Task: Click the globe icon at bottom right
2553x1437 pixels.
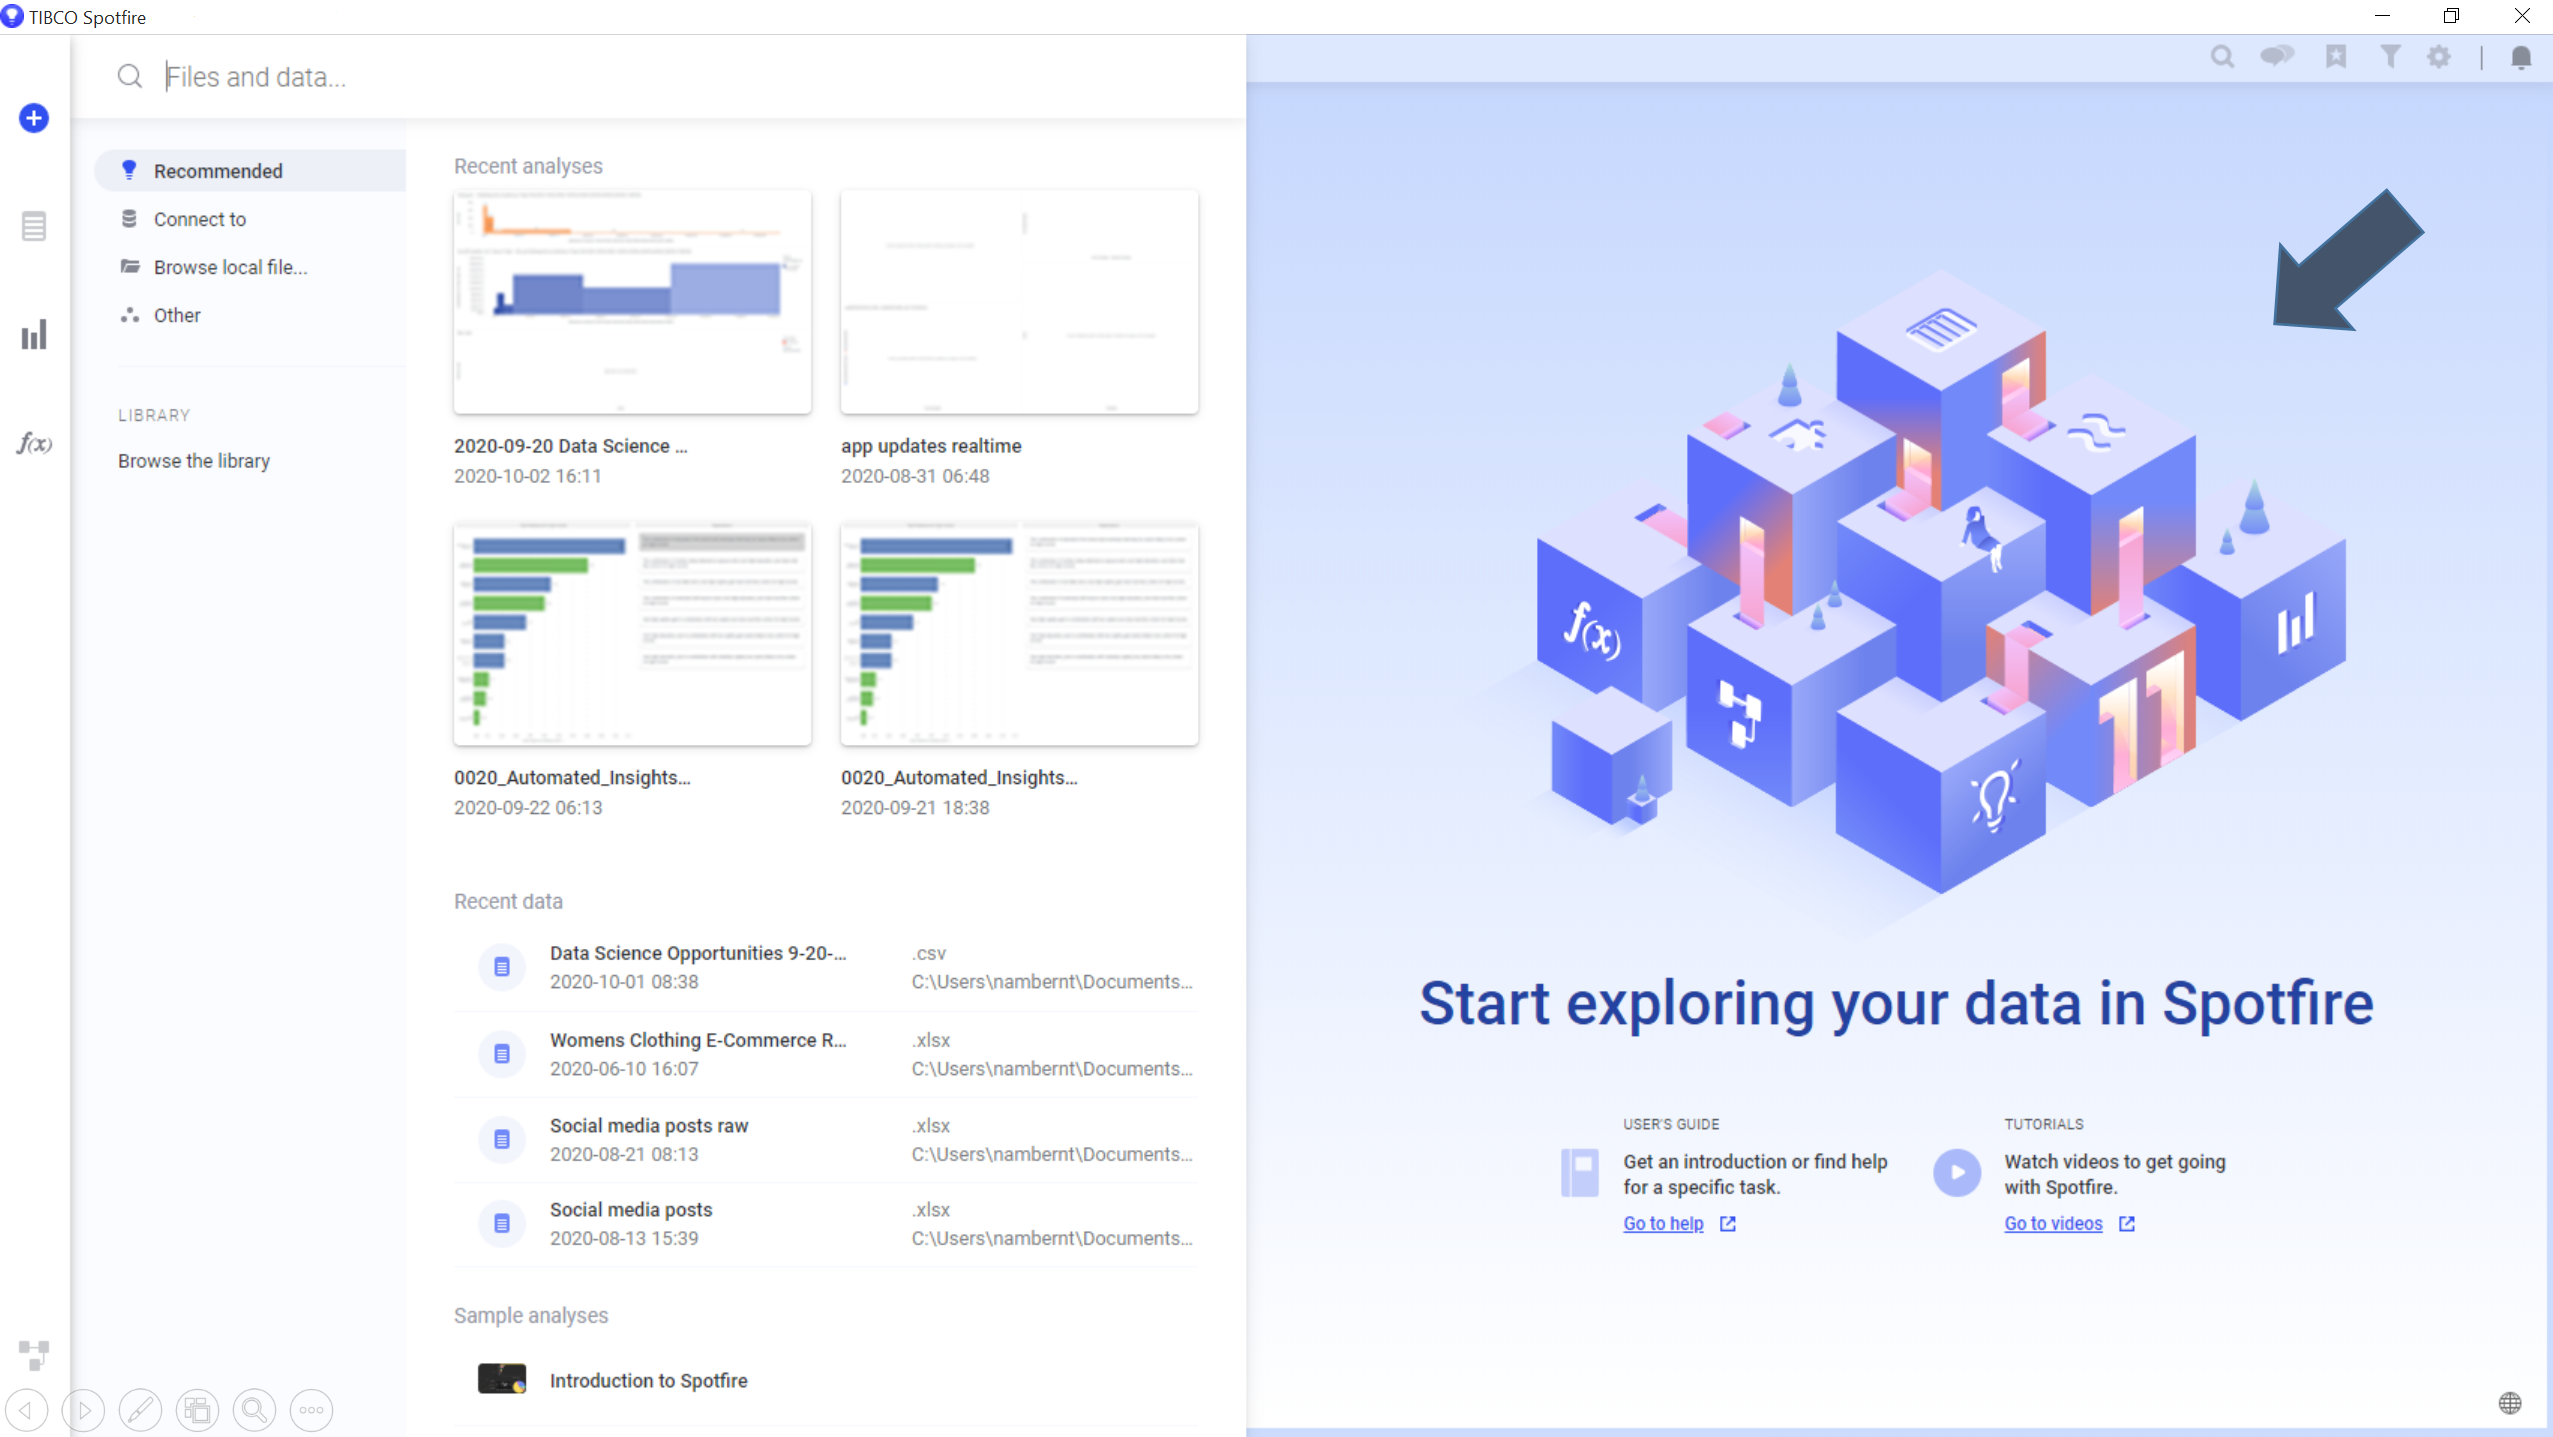Action: pos(2510,1403)
